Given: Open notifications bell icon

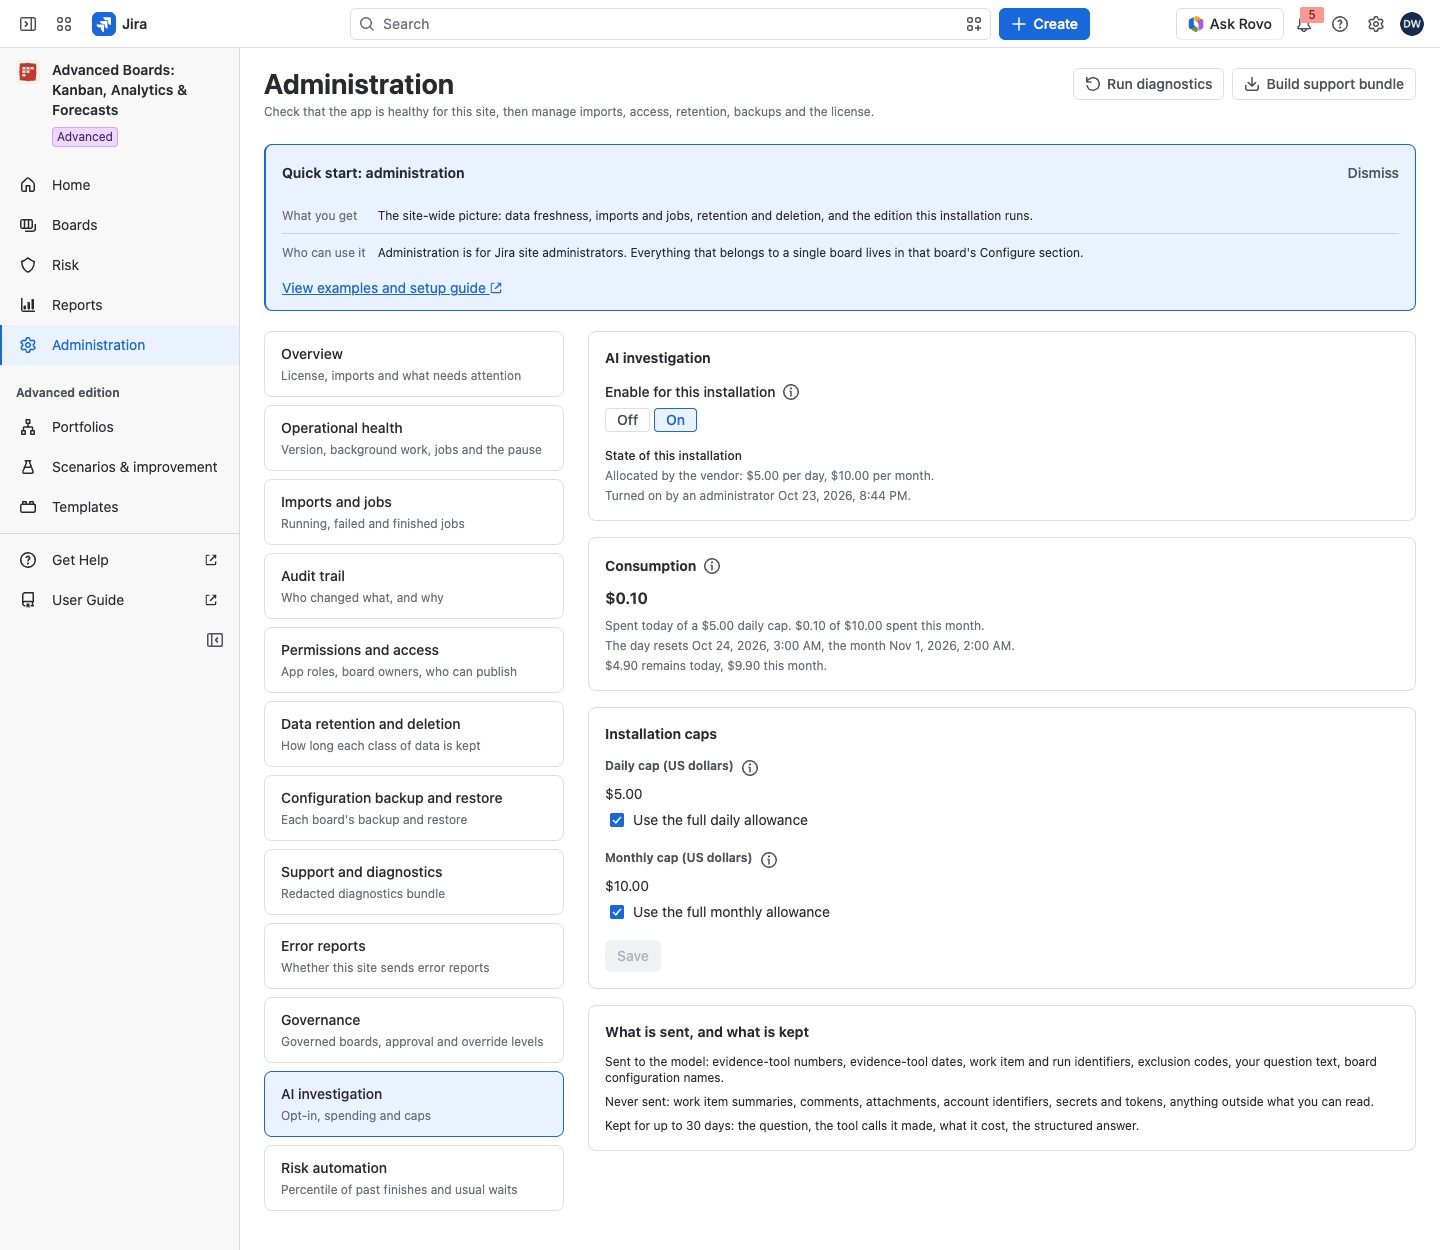Looking at the screenshot, I should (x=1304, y=24).
